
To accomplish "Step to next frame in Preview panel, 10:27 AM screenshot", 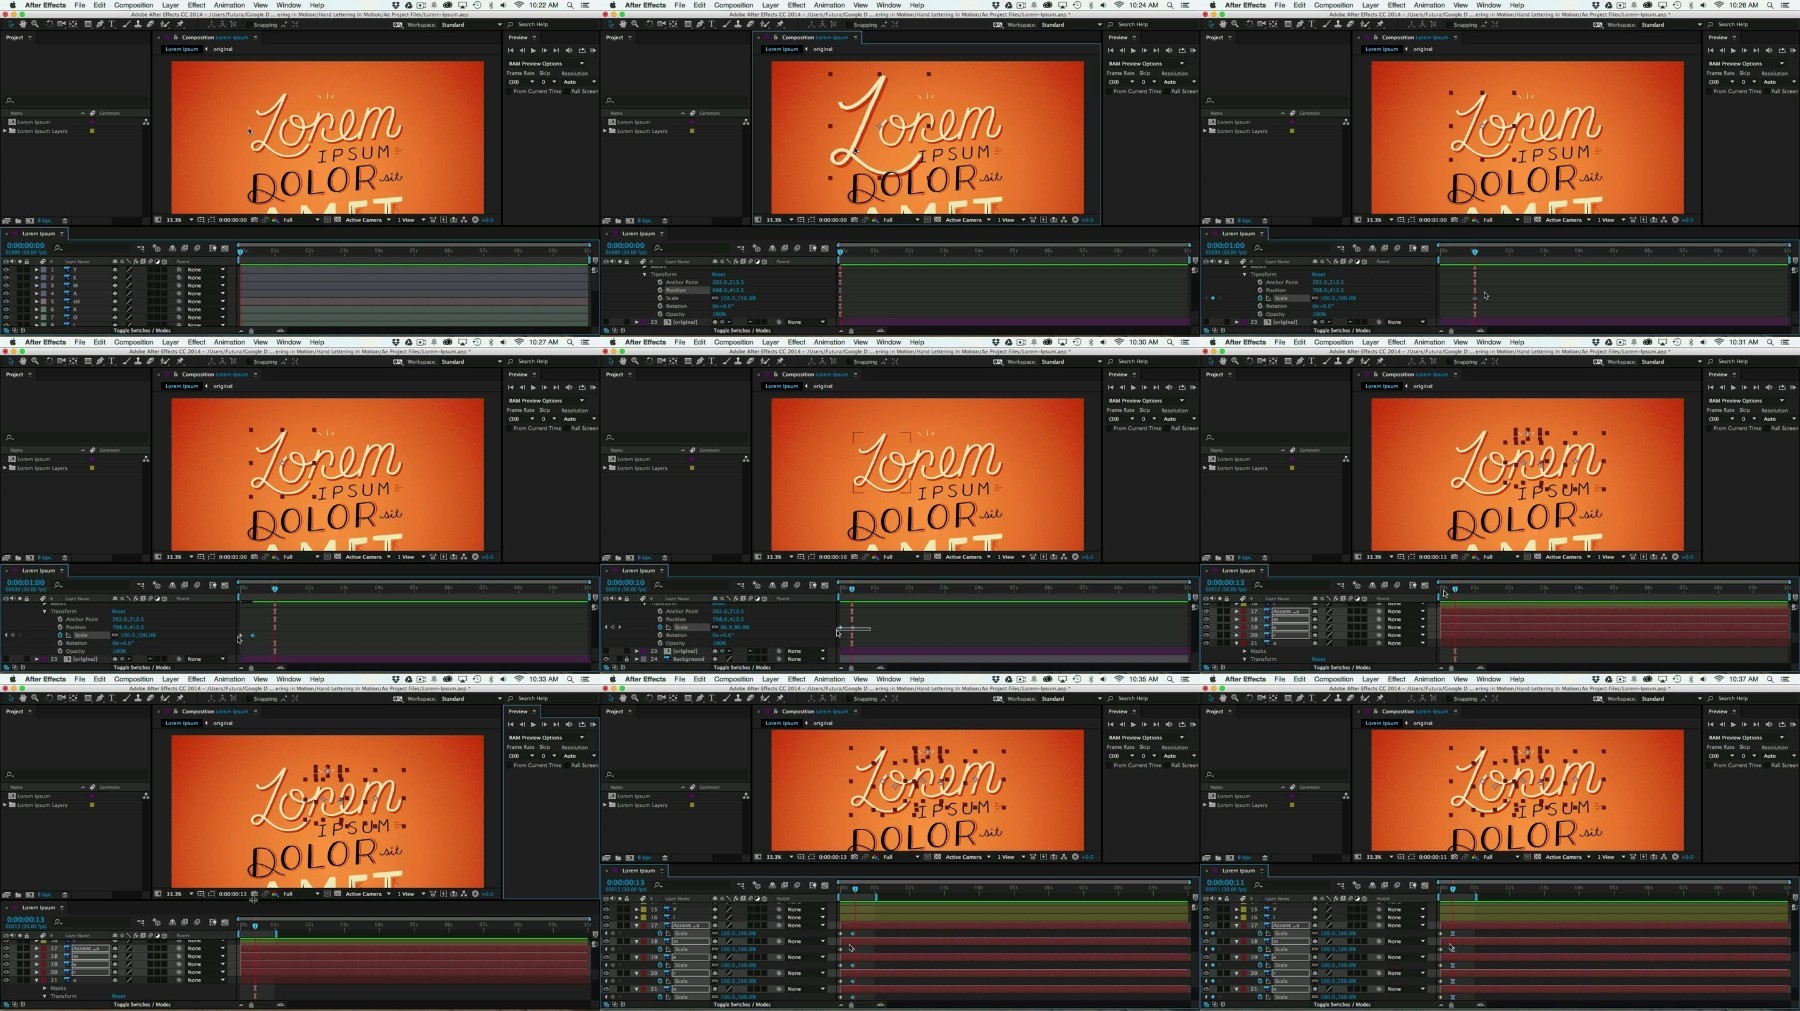I will [x=544, y=387].
